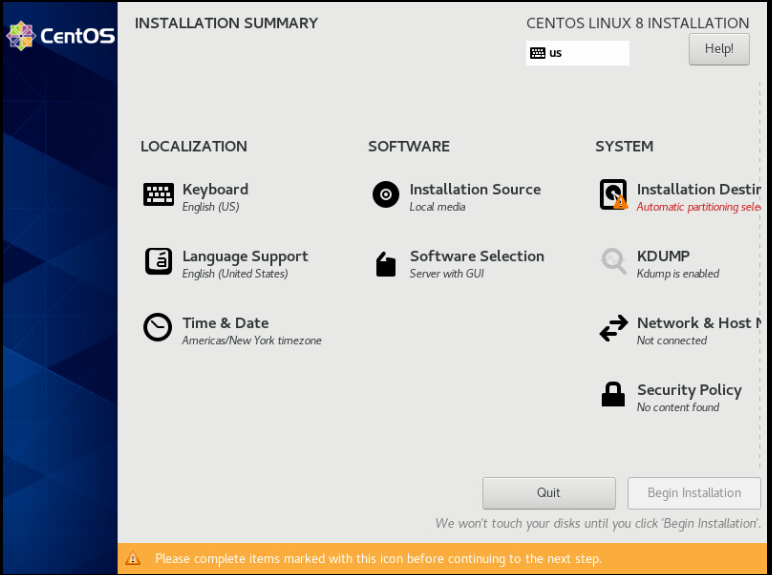Click red 'Automatic partitioning' warning text
This screenshot has width=772, height=575.
pos(699,207)
